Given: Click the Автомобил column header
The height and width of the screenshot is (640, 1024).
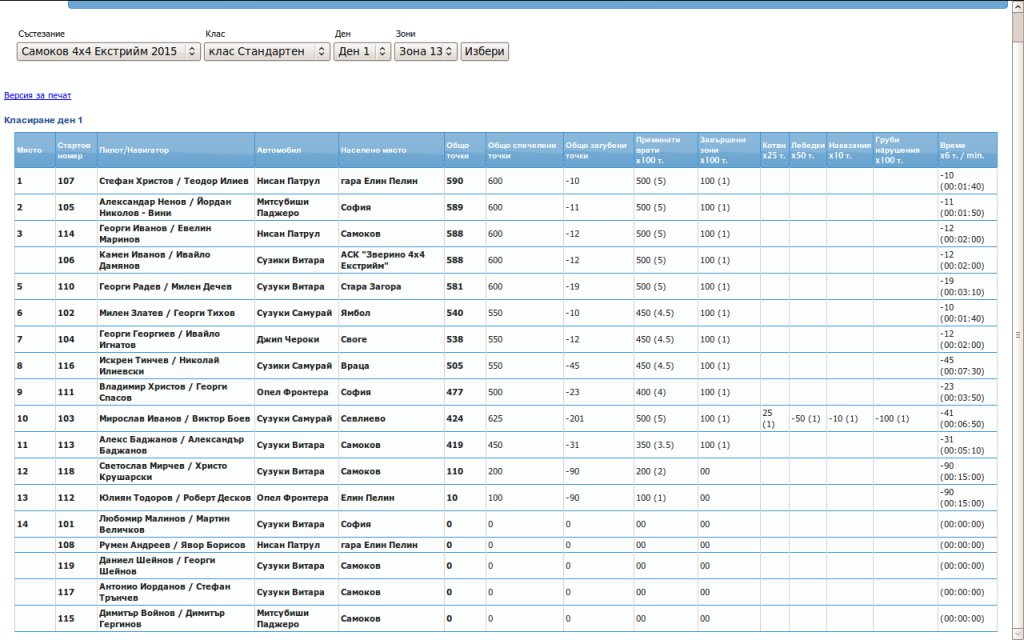Looking at the screenshot, I should click(x=279, y=150).
